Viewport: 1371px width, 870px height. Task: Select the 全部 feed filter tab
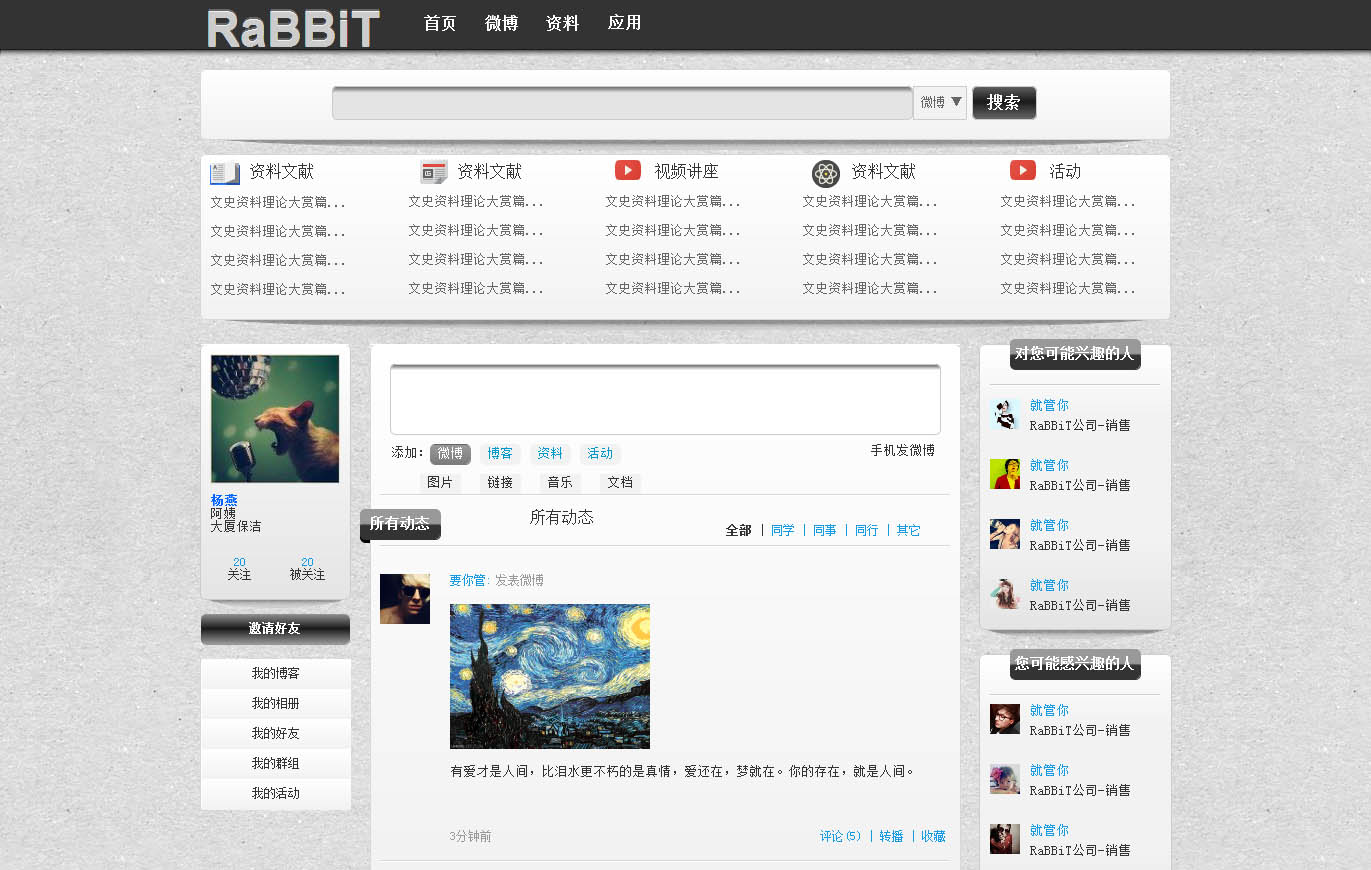[738, 531]
